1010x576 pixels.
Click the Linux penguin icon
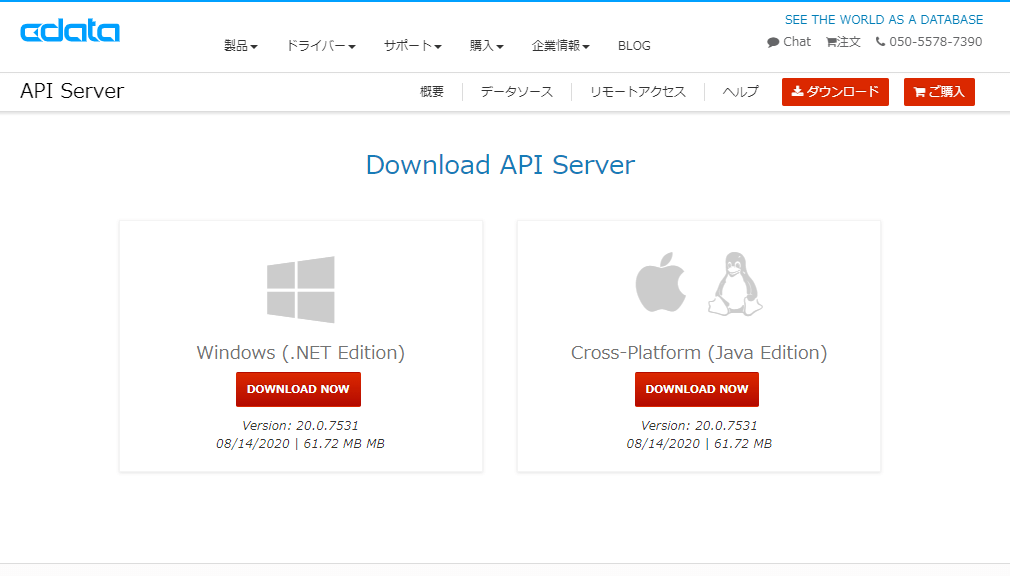pyautogui.click(x=735, y=284)
